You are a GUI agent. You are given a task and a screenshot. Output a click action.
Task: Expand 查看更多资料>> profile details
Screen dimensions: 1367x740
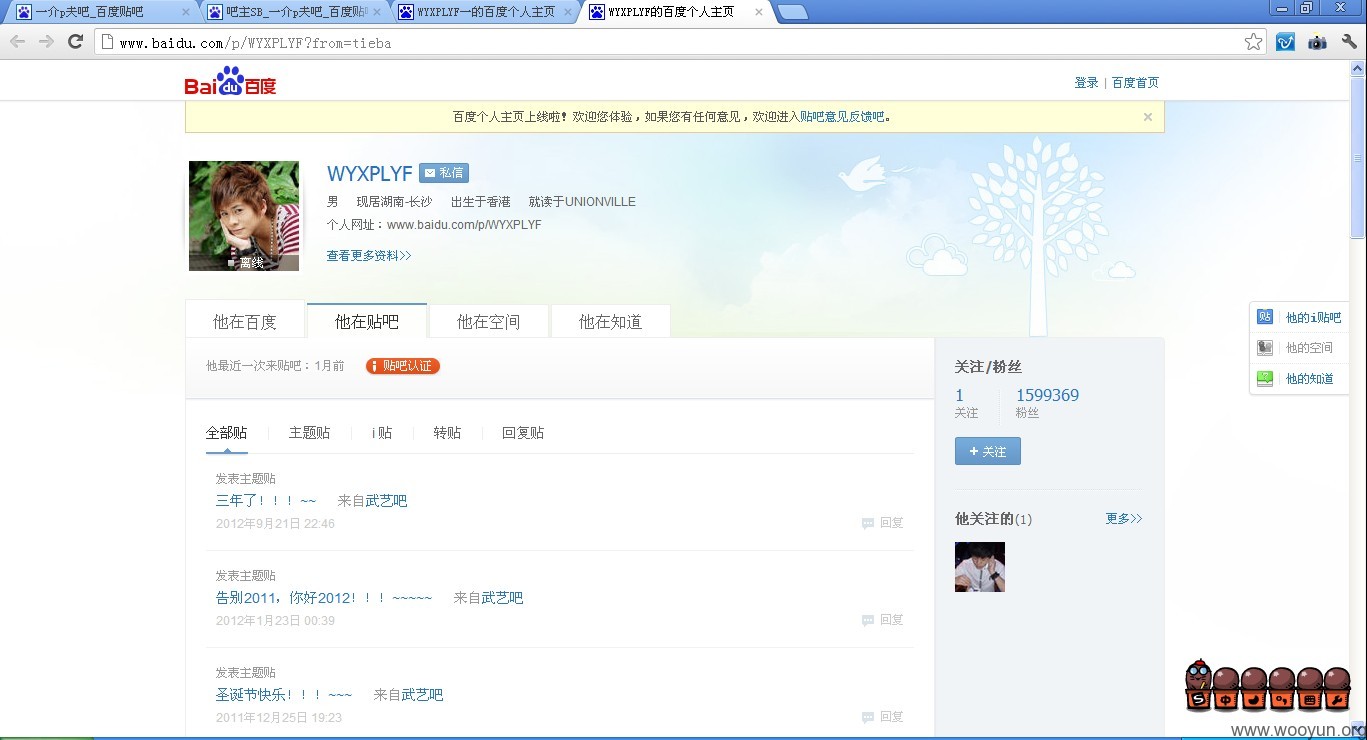[x=369, y=256]
